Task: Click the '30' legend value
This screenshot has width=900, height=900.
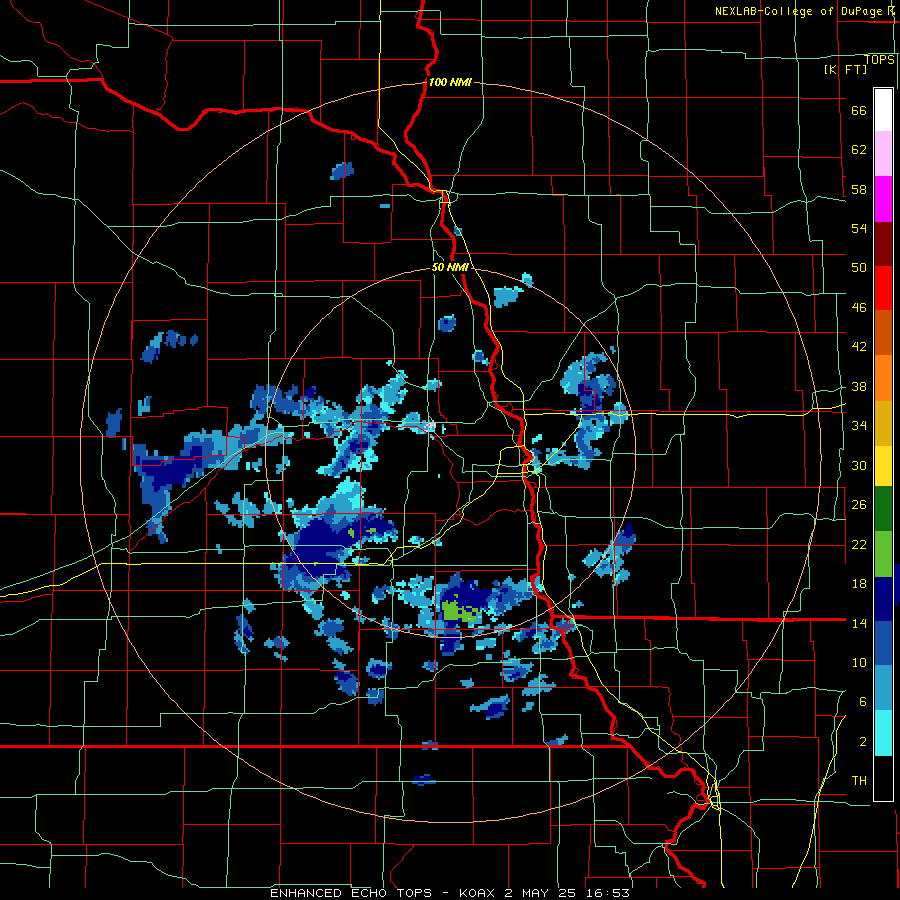Action: [x=859, y=465]
